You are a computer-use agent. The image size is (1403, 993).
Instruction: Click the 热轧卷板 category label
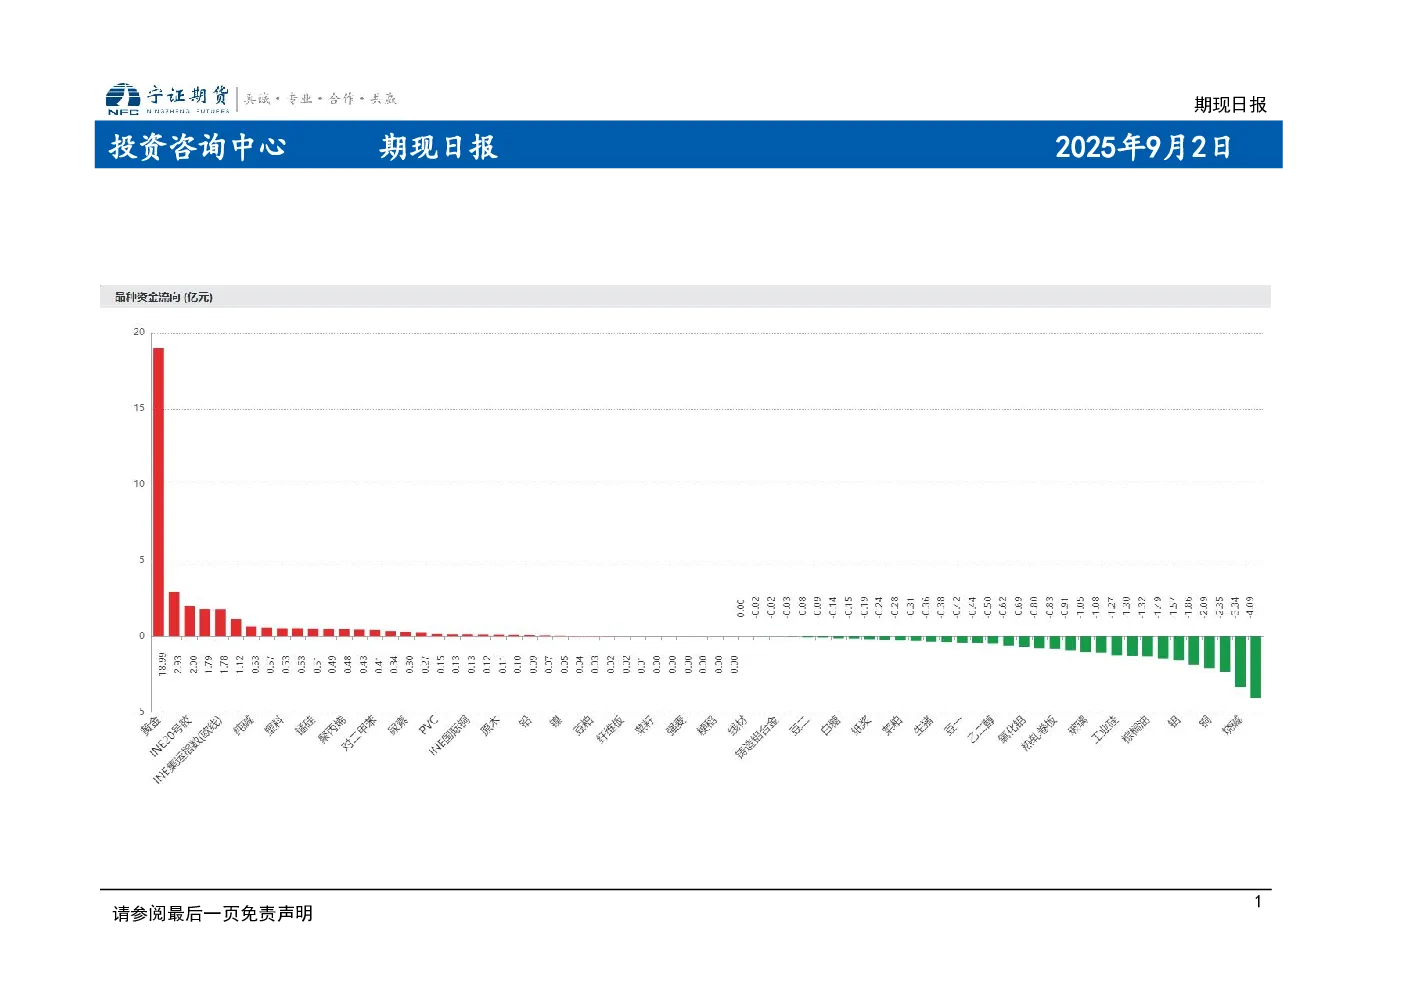(1039, 733)
